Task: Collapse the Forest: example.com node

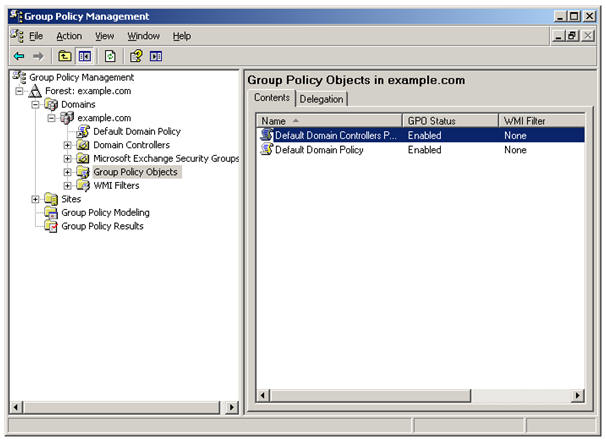Action: 19,91
